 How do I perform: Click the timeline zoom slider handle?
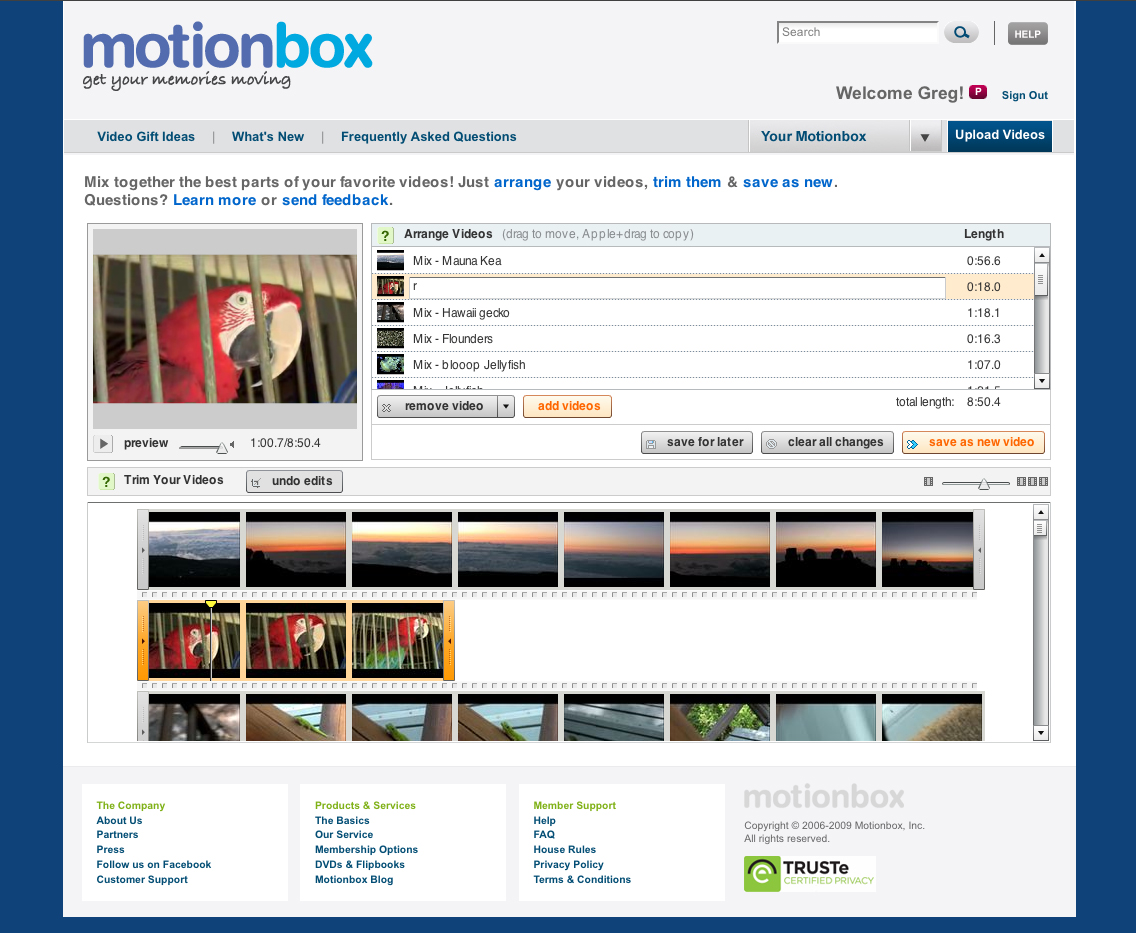(x=983, y=484)
